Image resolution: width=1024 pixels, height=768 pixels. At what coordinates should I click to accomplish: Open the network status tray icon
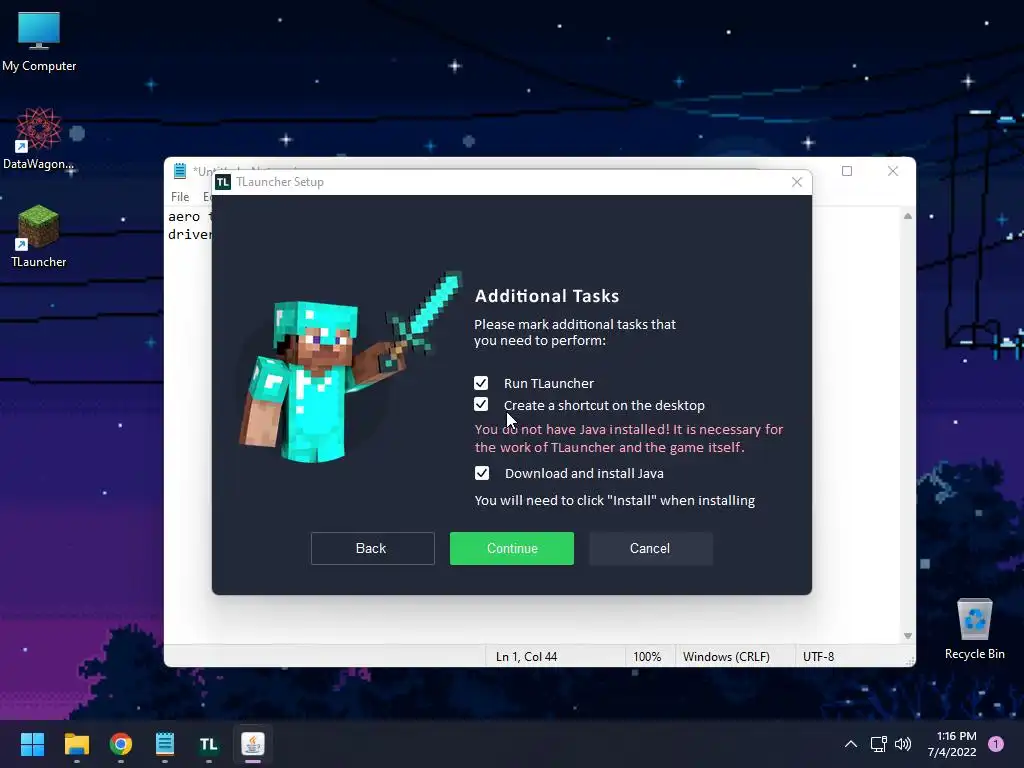tap(878, 744)
